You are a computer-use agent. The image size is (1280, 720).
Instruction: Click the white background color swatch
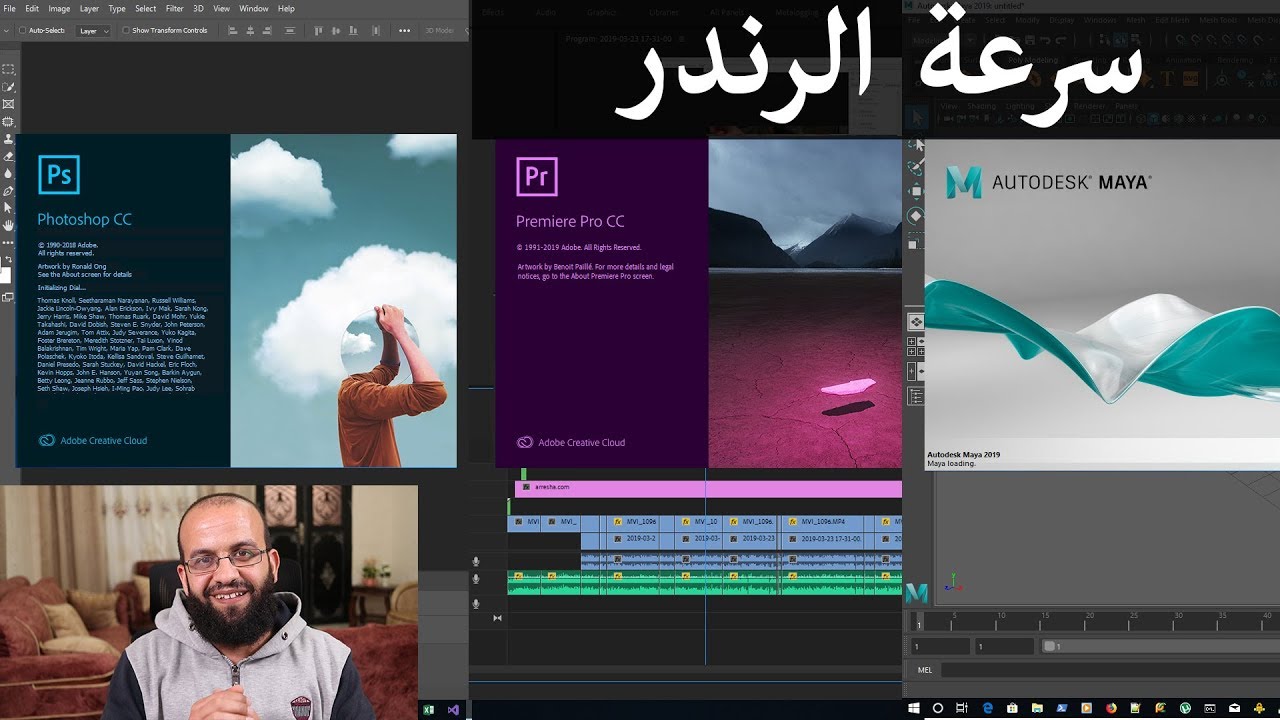[5, 274]
